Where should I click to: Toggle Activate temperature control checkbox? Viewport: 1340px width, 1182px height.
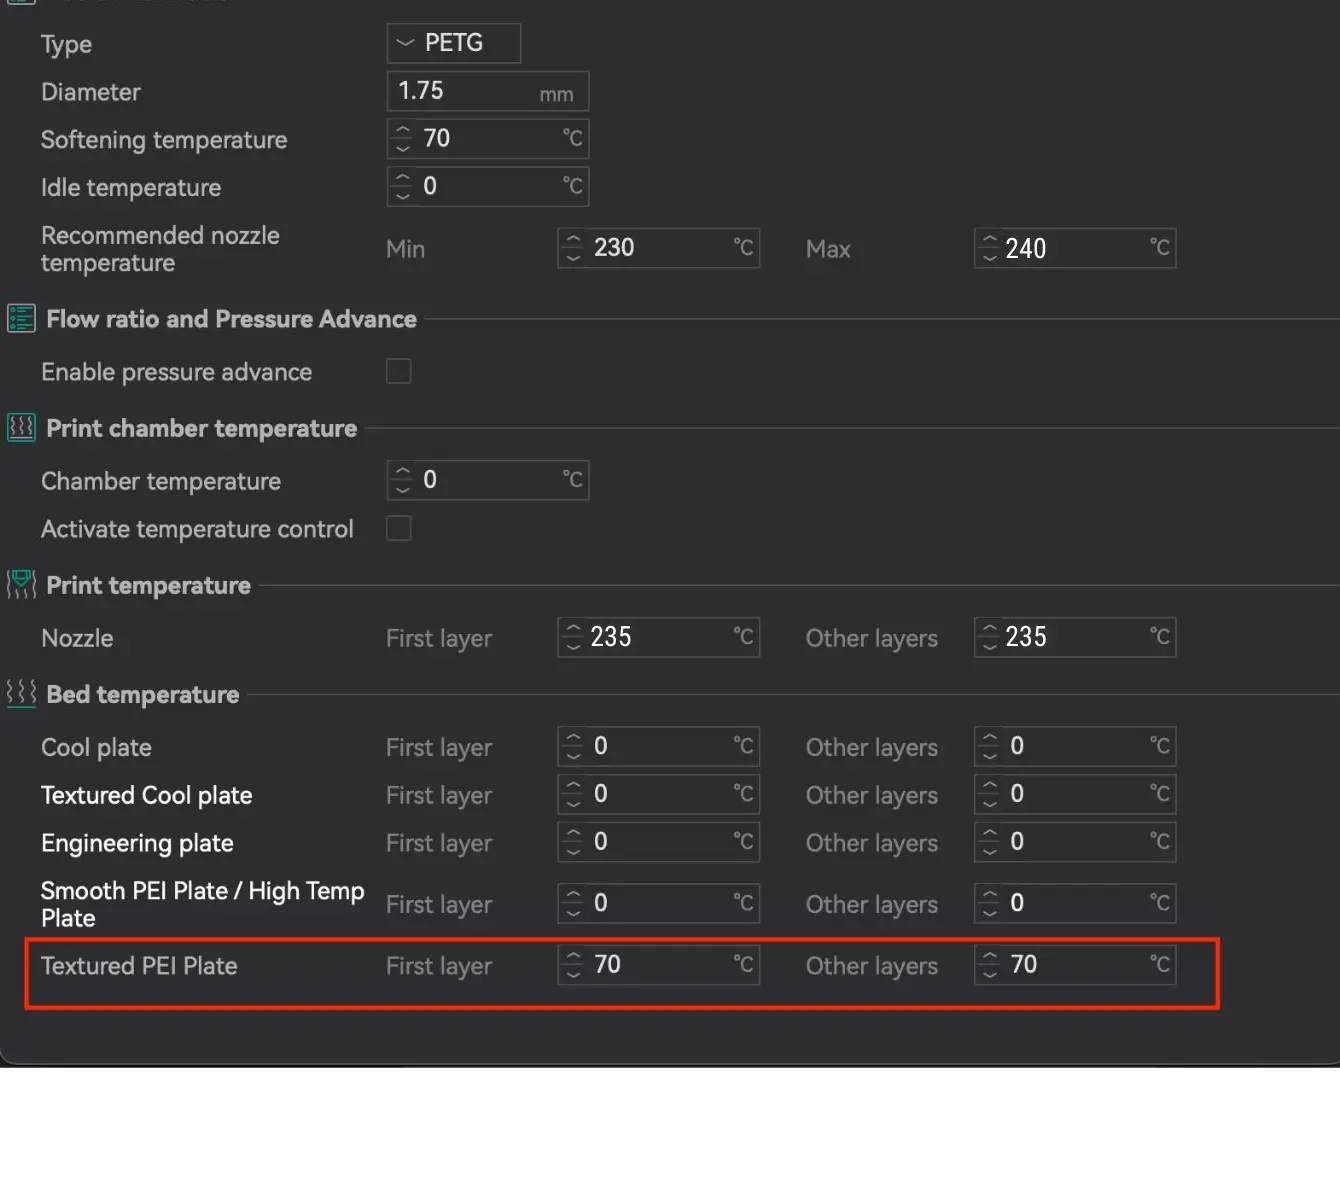(x=398, y=529)
